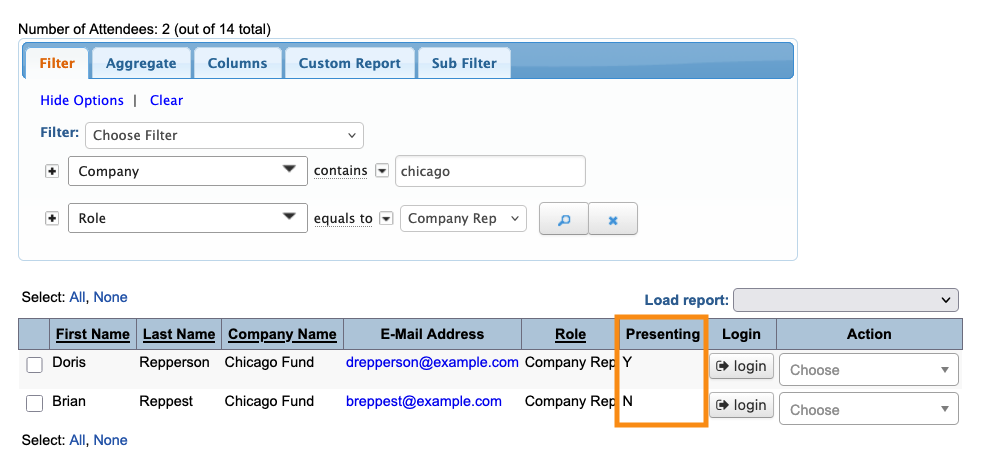Open the Columns tab

237,63
